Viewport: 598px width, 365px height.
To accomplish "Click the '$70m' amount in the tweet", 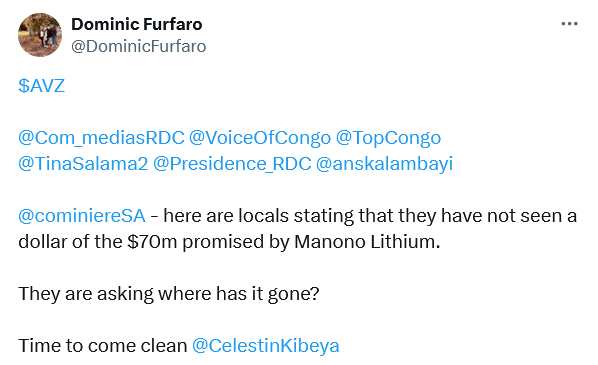I will pyautogui.click(x=152, y=242).
